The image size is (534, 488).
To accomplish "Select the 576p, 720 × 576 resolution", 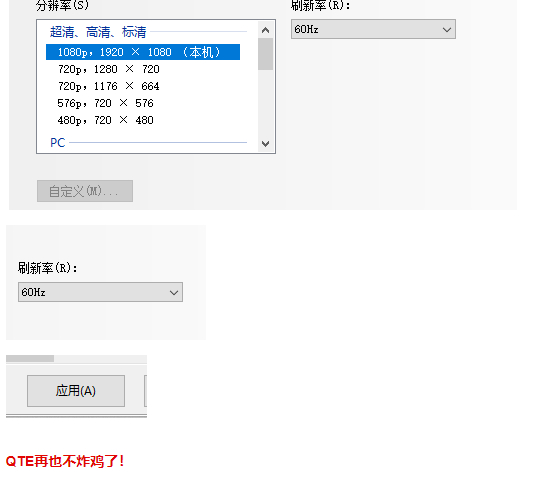I will (105, 103).
